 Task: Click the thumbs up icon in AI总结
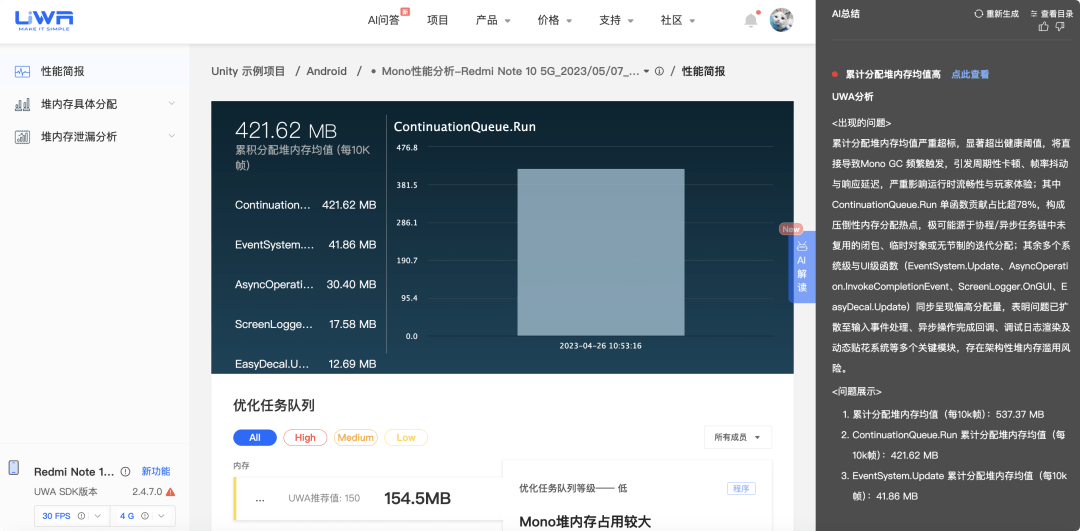tap(1043, 27)
